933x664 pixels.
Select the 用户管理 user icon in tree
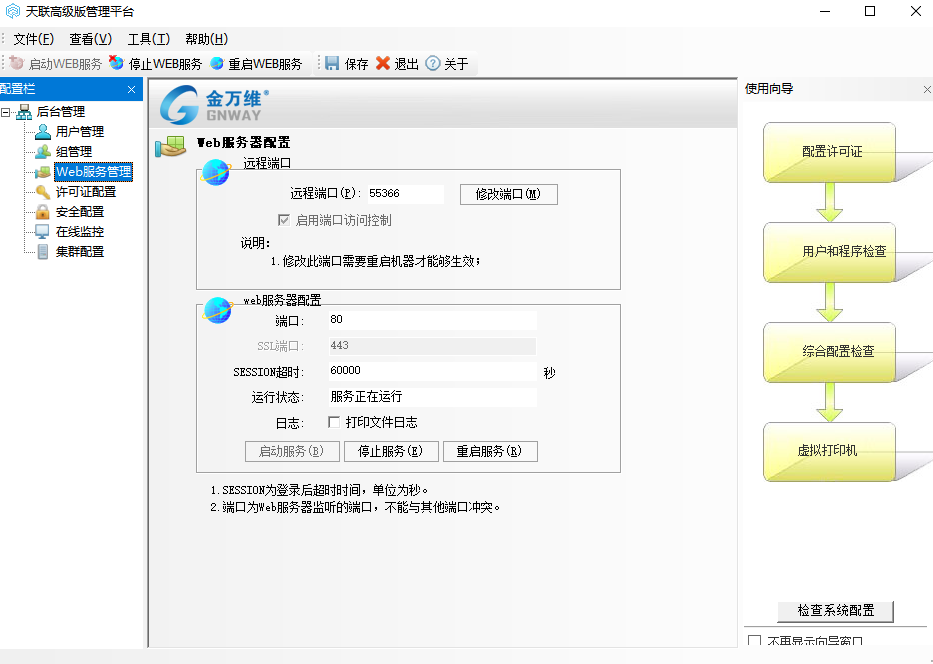43,131
